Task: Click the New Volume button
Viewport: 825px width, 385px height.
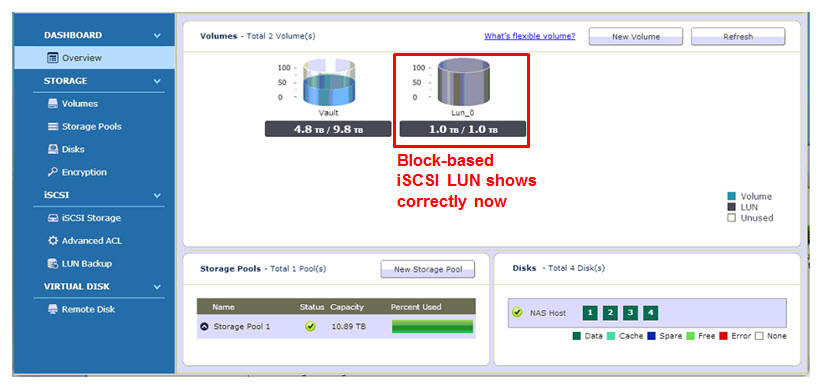Action: (x=636, y=37)
